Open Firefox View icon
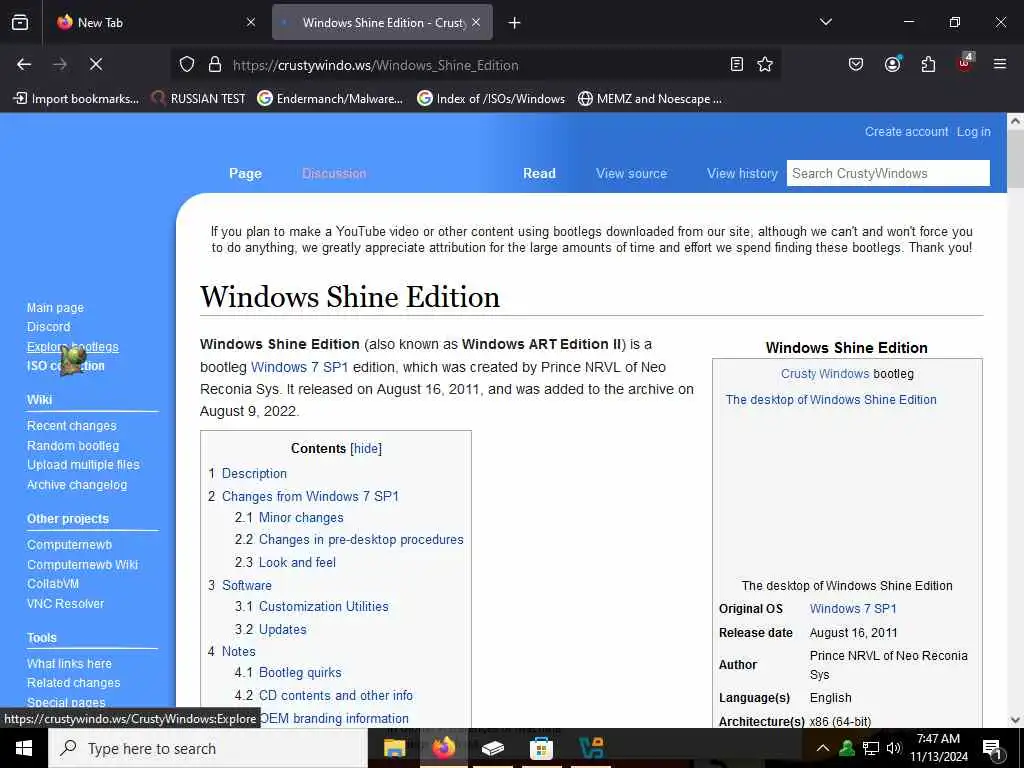The image size is (1024, 768). pyautogui.click(x=20, y=22)
